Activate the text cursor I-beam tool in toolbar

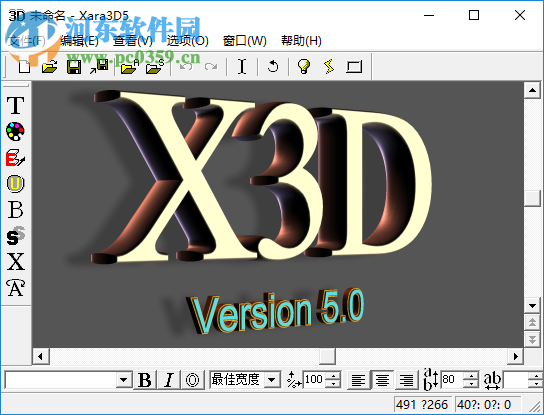tap(242, 66)
